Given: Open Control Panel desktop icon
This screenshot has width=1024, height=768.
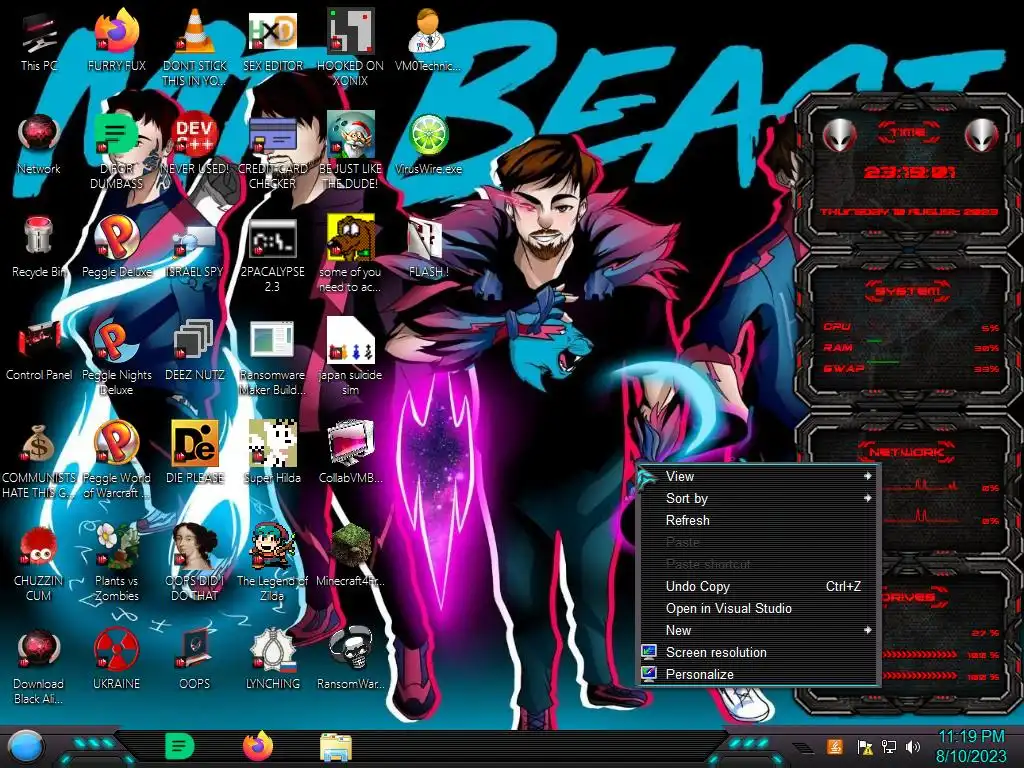Looking at the screenshot, I should 39,350.
